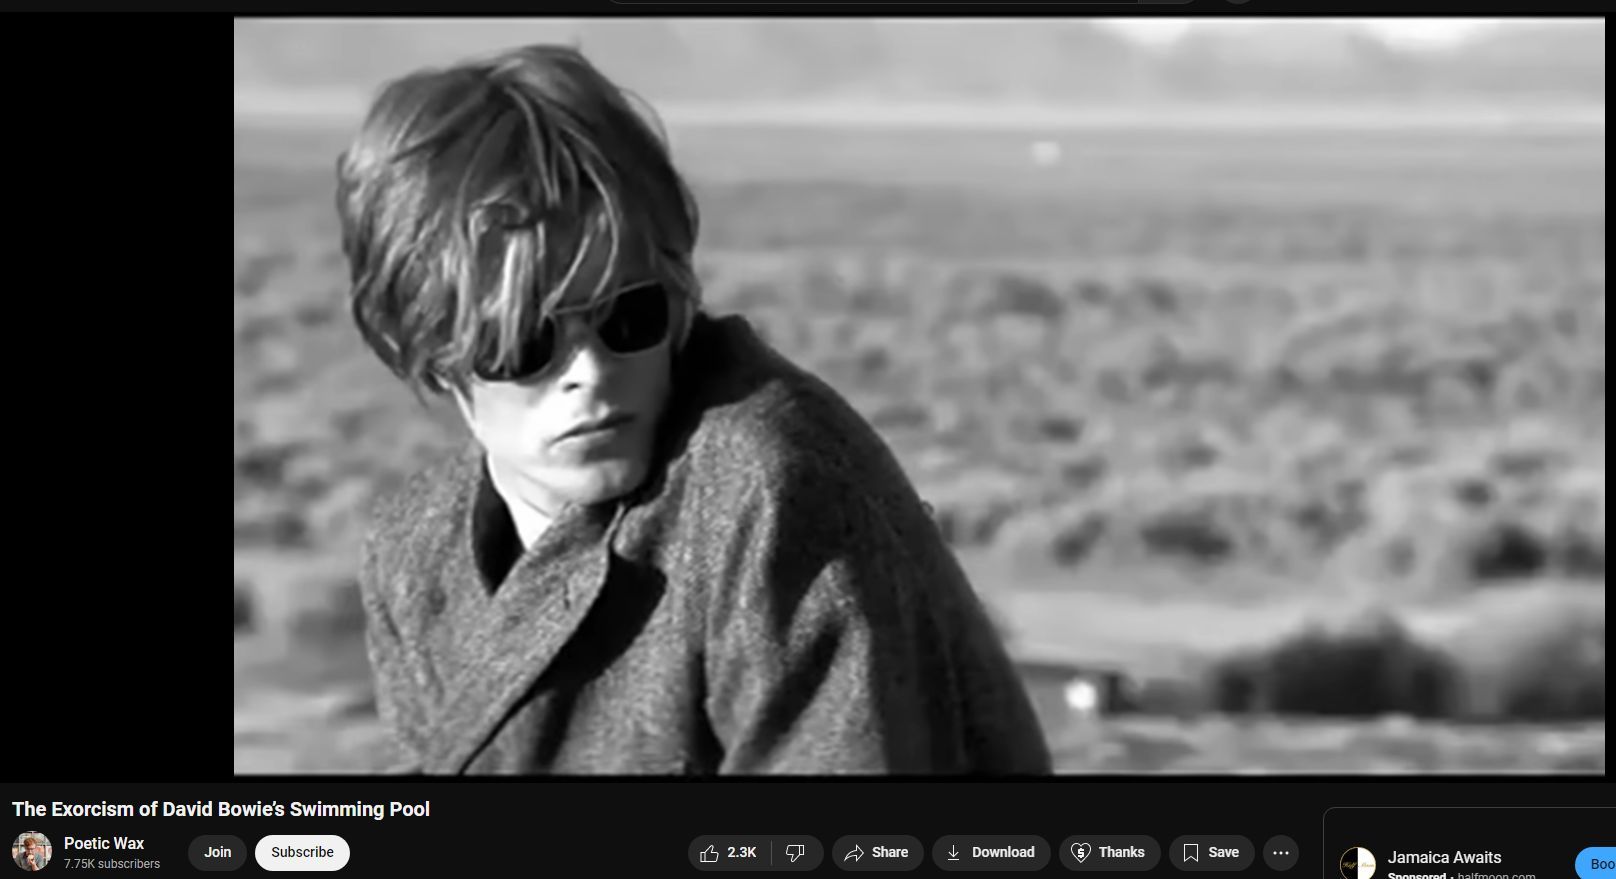Send a Thanks to the creator
The width and height of the screenshot is (1616, 879).
(x=1108, y=852)
